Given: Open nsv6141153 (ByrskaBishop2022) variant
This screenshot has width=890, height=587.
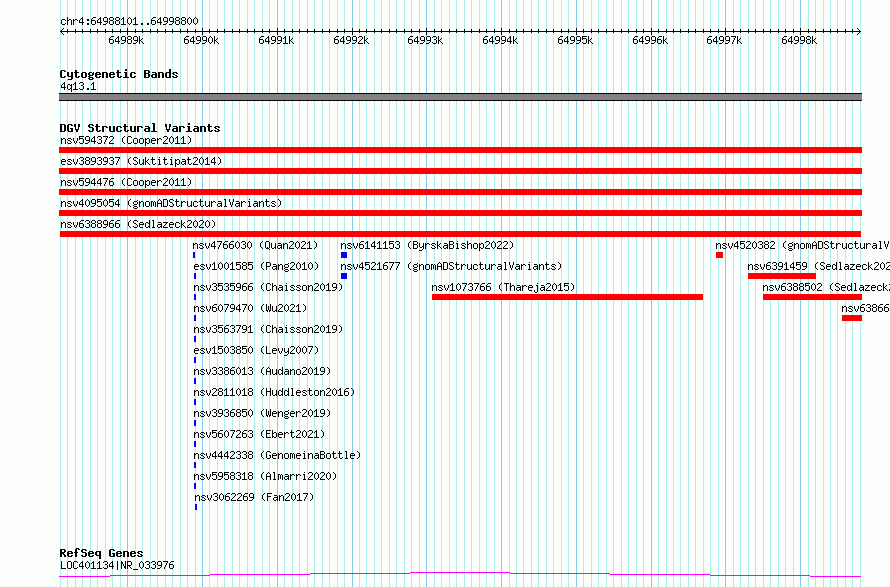Looking at the screenshot, I should pos(427,245).
